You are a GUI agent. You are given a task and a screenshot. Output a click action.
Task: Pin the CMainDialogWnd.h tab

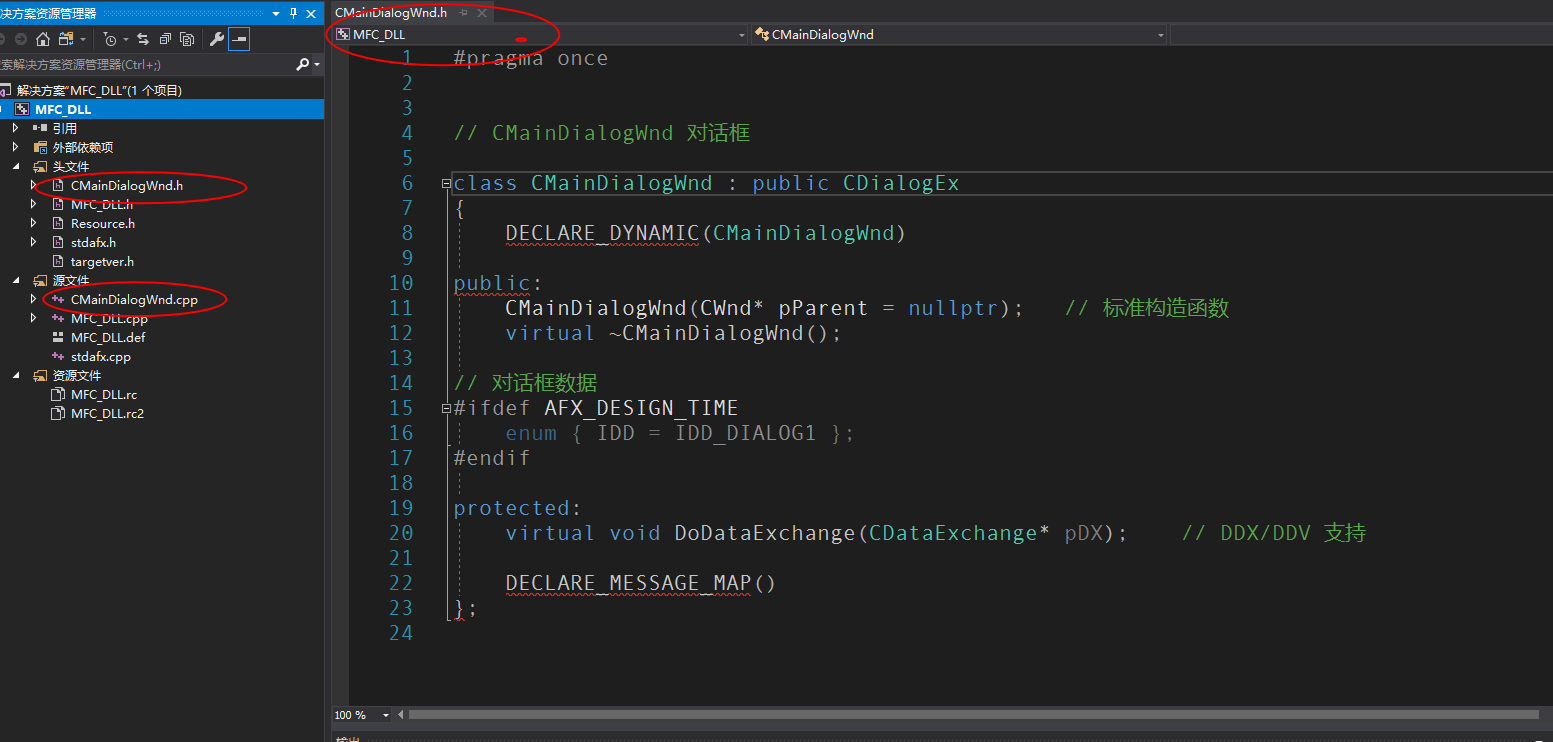(x=463, y=13)
